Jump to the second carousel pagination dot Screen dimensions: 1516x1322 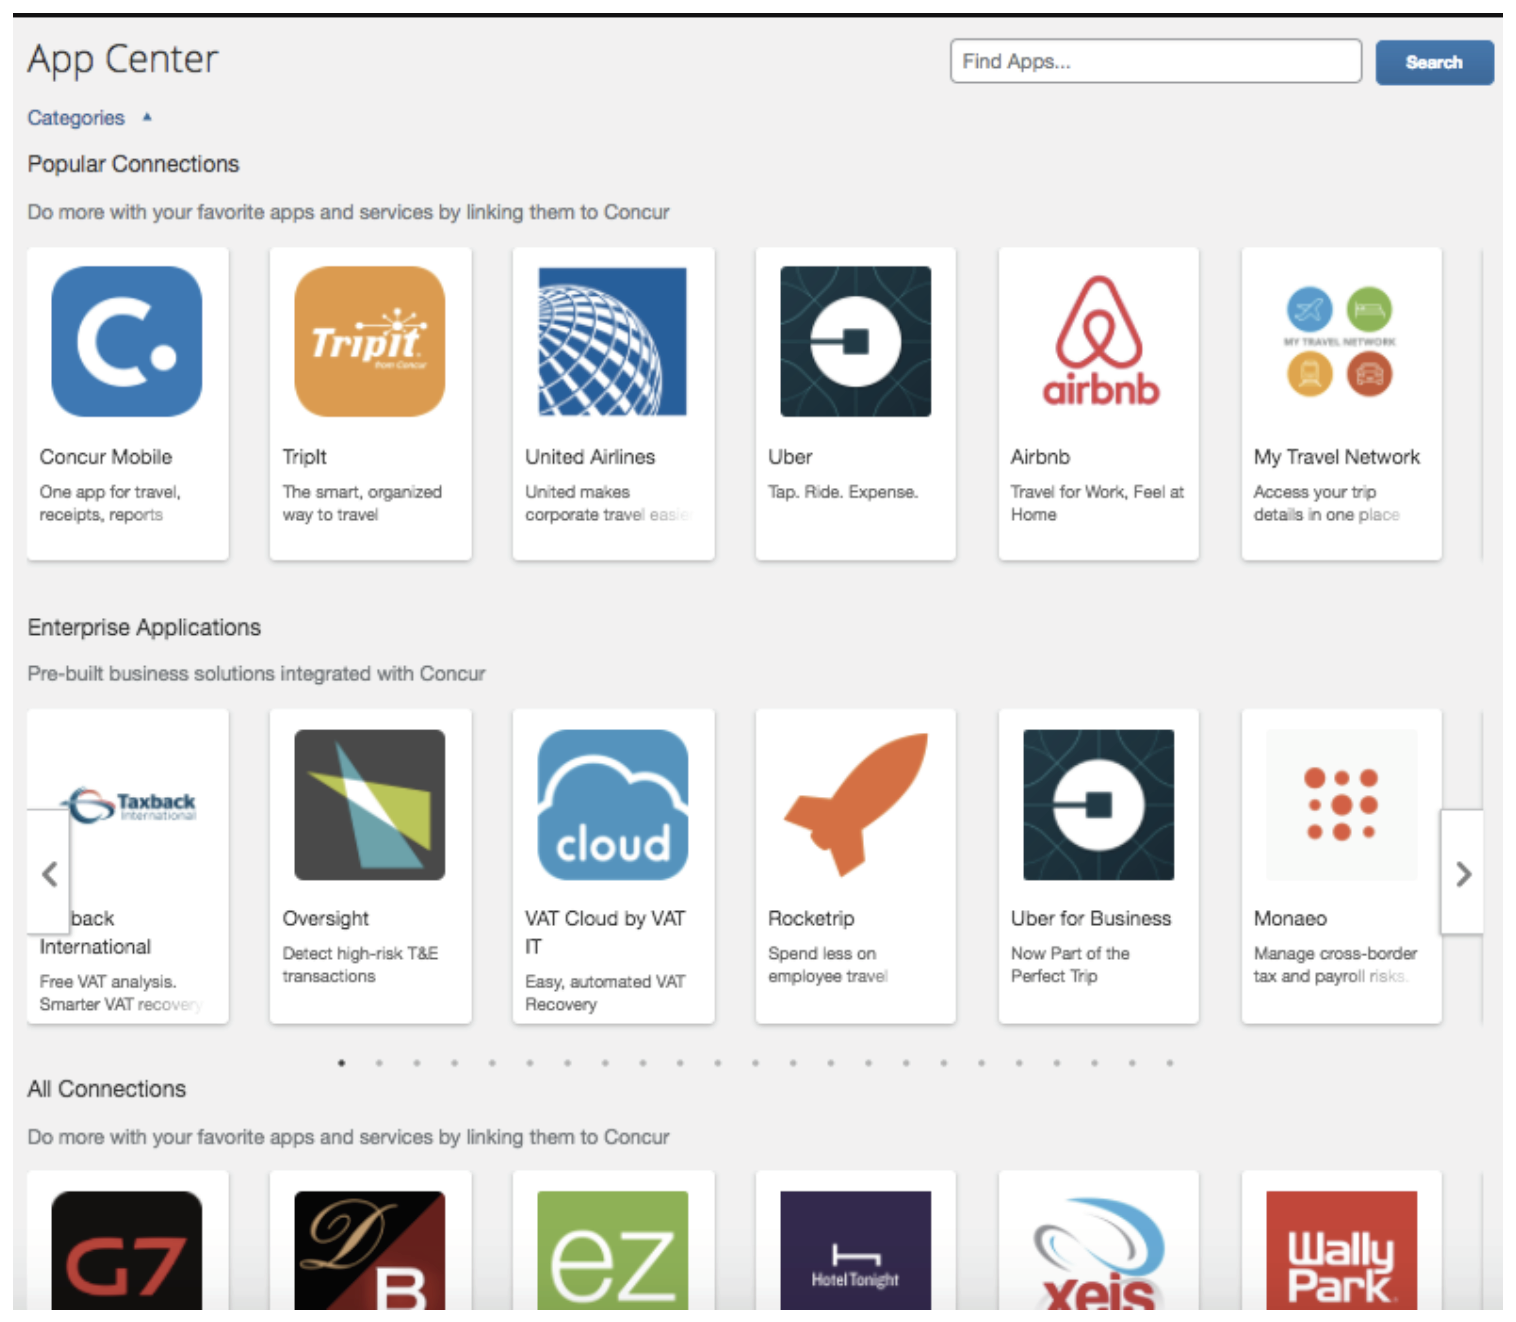point(379,1063)
